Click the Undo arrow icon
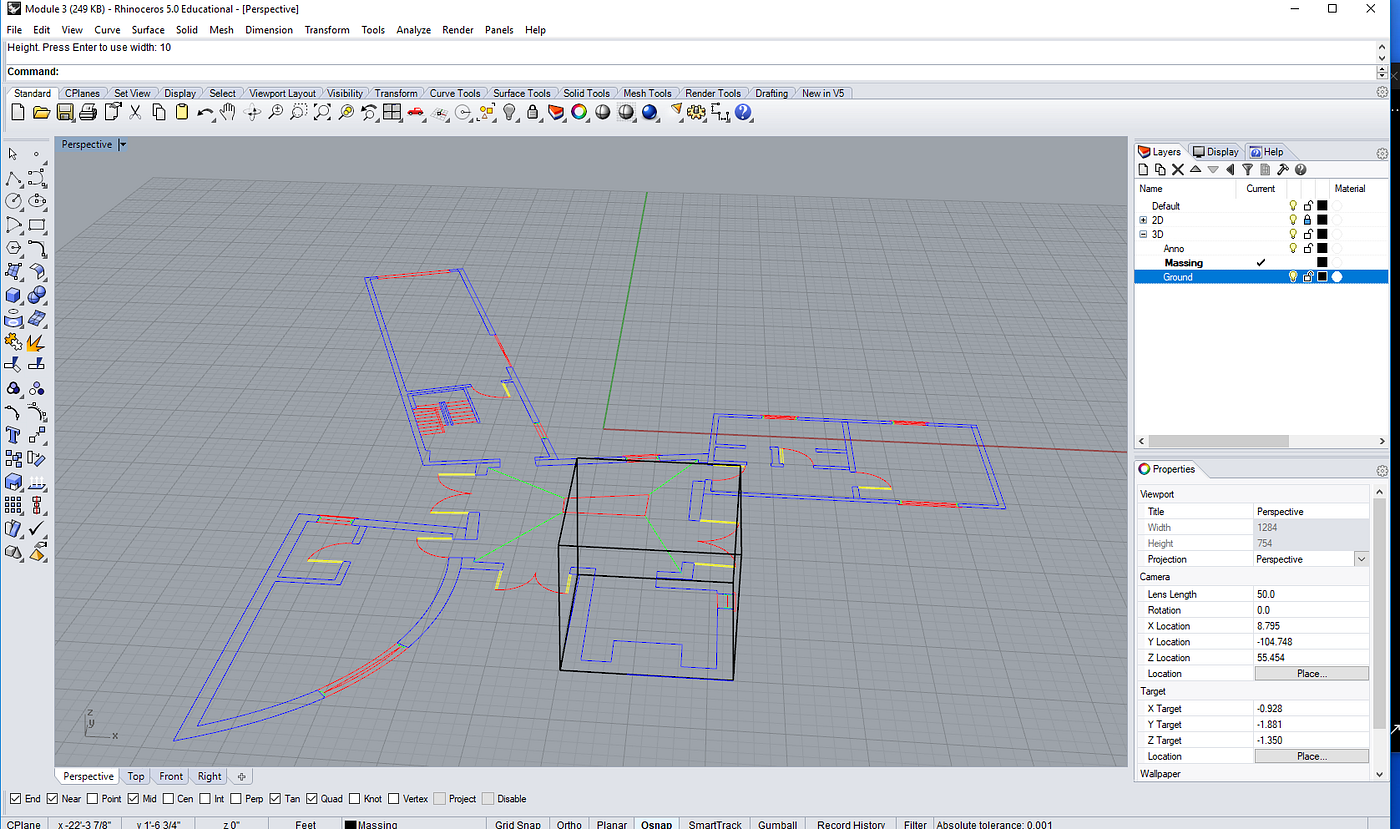The image size is (1400, 829). click(x=205, y=113)
